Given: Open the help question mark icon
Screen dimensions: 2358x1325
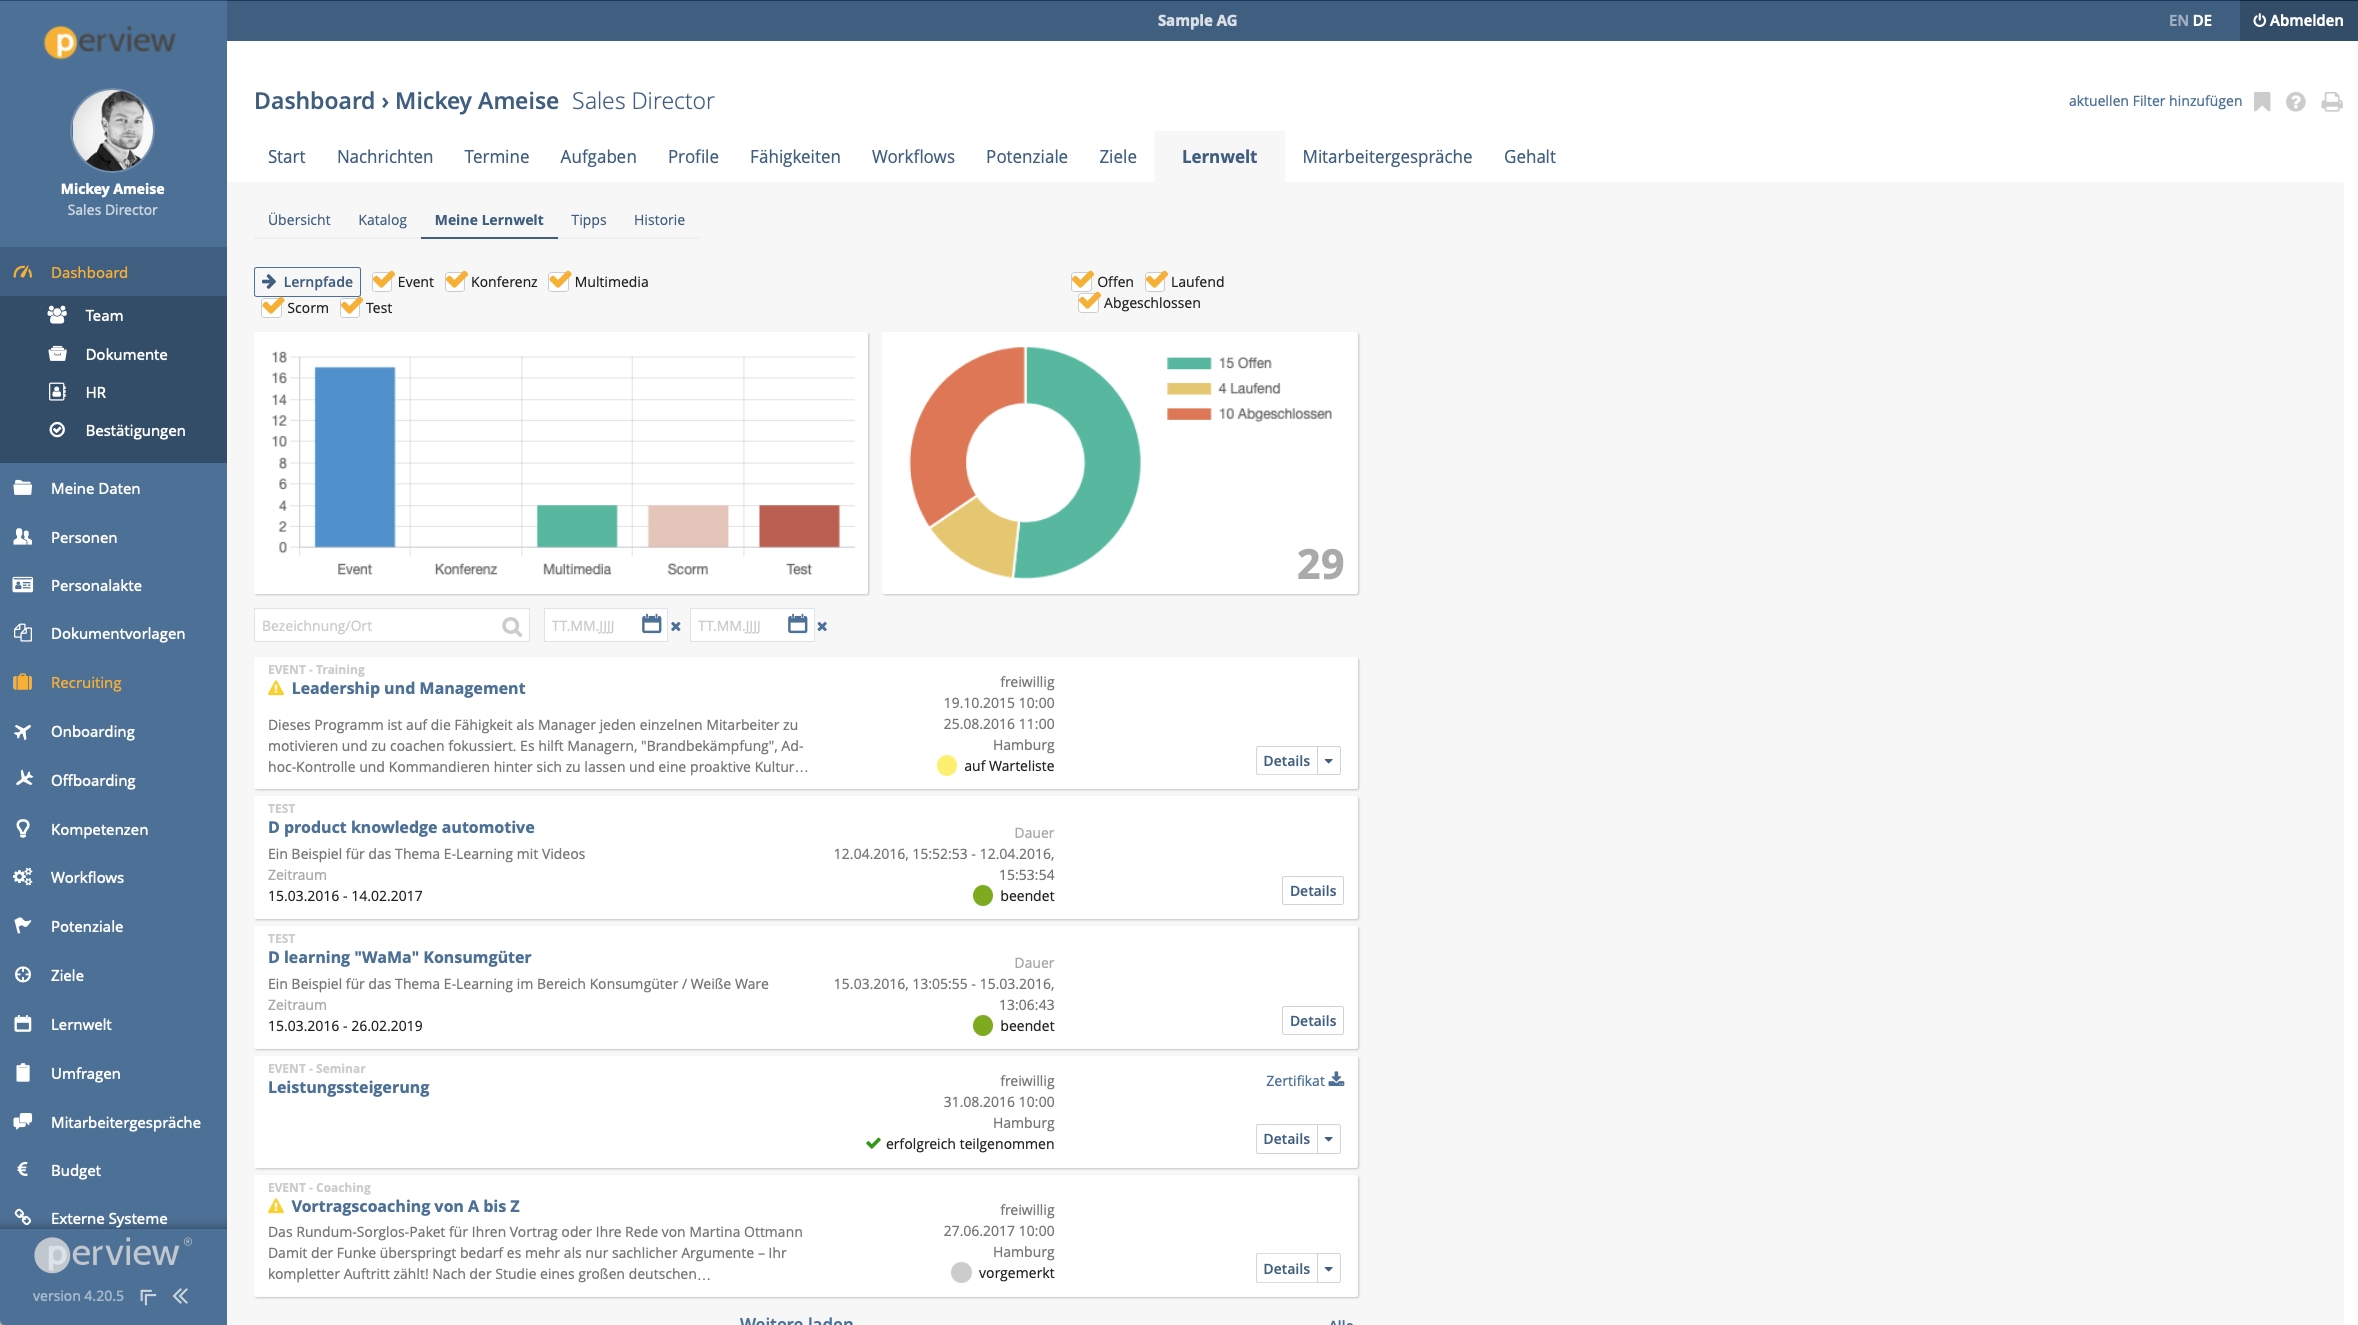Looking at the screenshot, I should 2296,102.
